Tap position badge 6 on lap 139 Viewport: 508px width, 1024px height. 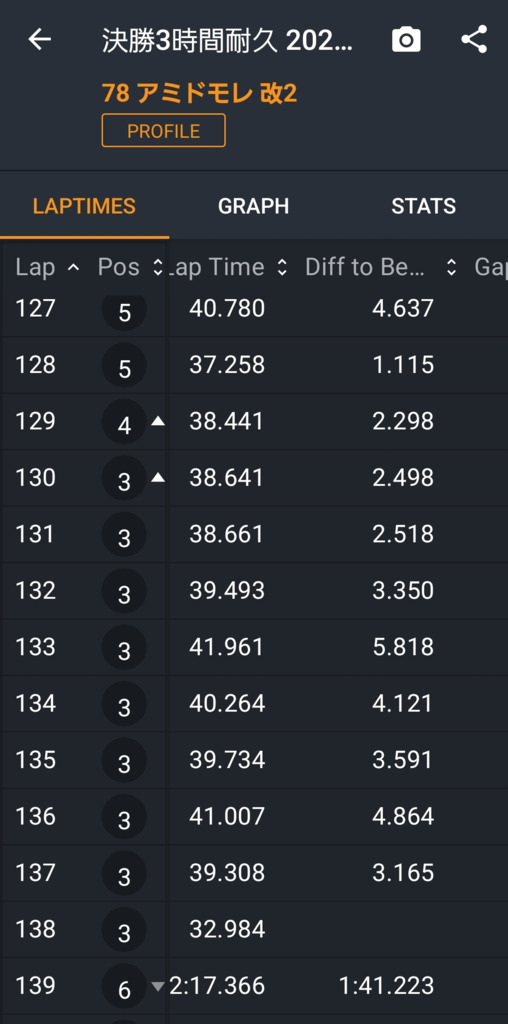tap(124, 987)
